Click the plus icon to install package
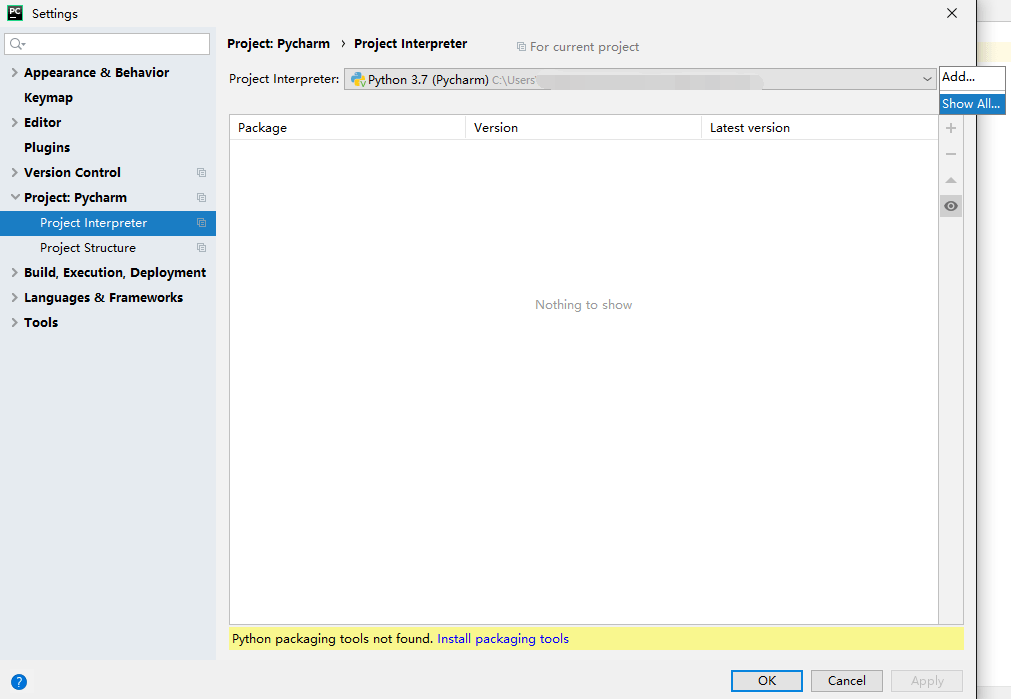 tap(951, 128)
